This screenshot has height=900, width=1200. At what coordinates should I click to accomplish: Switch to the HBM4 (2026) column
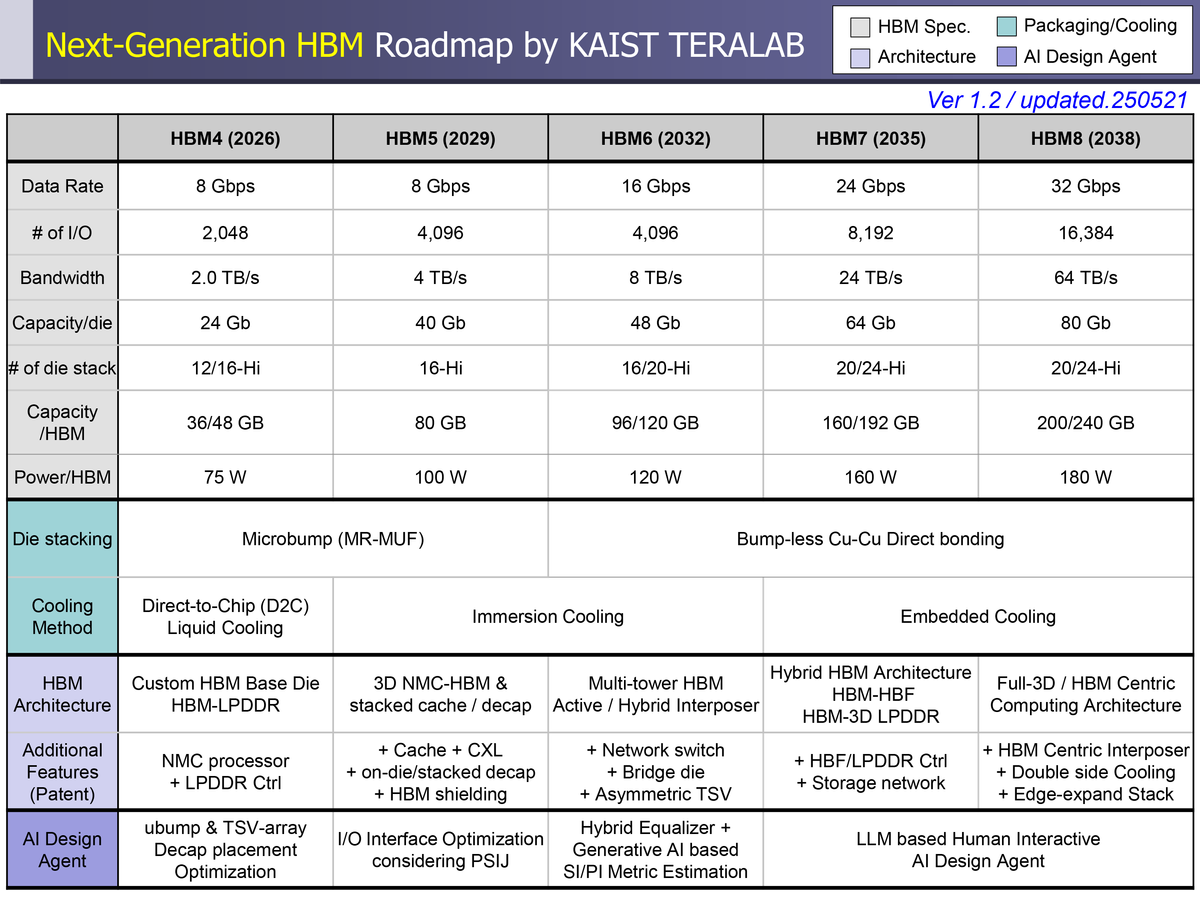pyautogui.click(x=225, y=137)
